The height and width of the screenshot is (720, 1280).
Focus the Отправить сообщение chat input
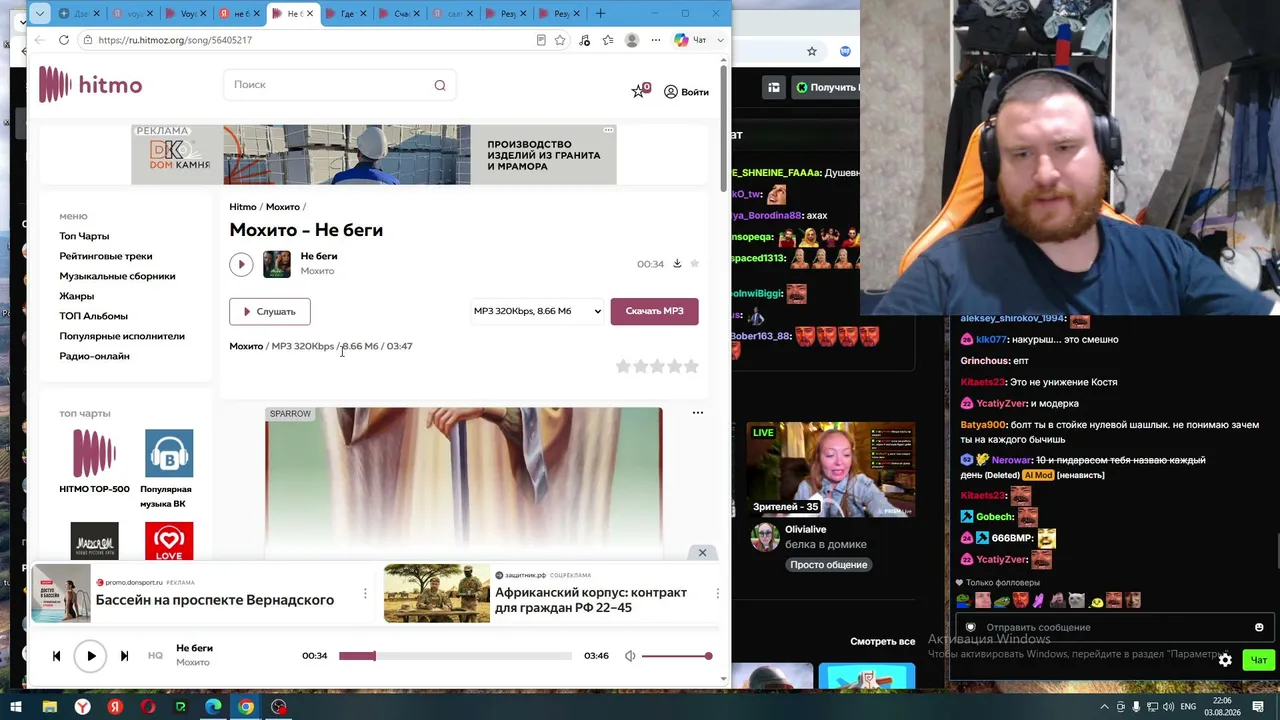1112,627
